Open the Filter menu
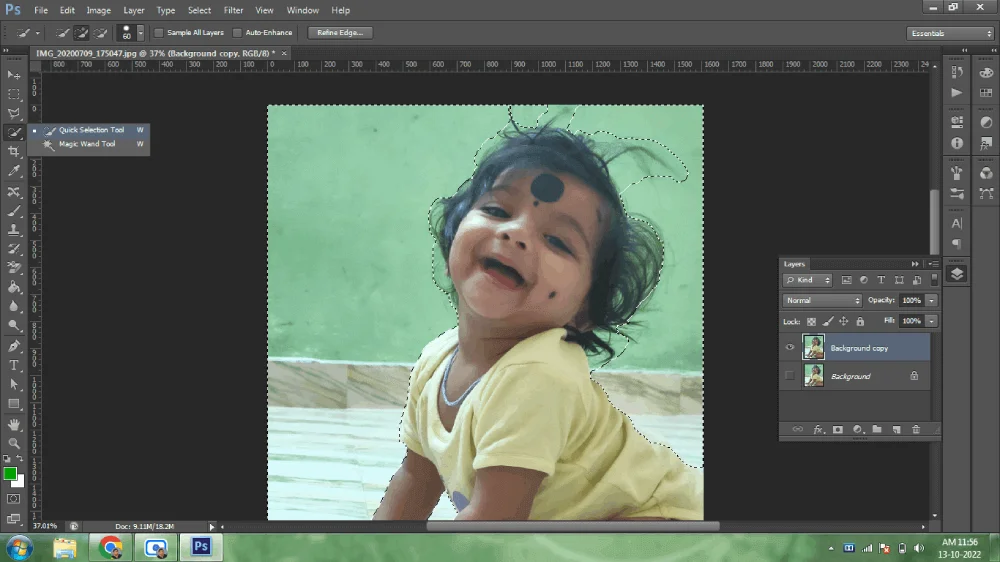Viewport: 1000px width, 562px height. tap(233, 10)
